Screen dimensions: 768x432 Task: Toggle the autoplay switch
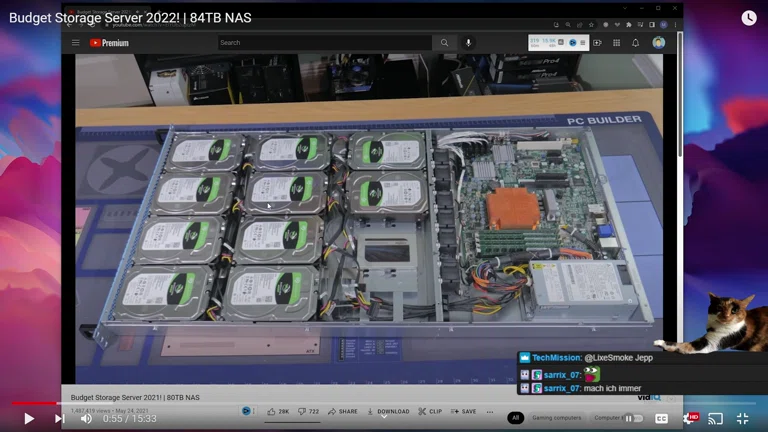tap(634, 418)
